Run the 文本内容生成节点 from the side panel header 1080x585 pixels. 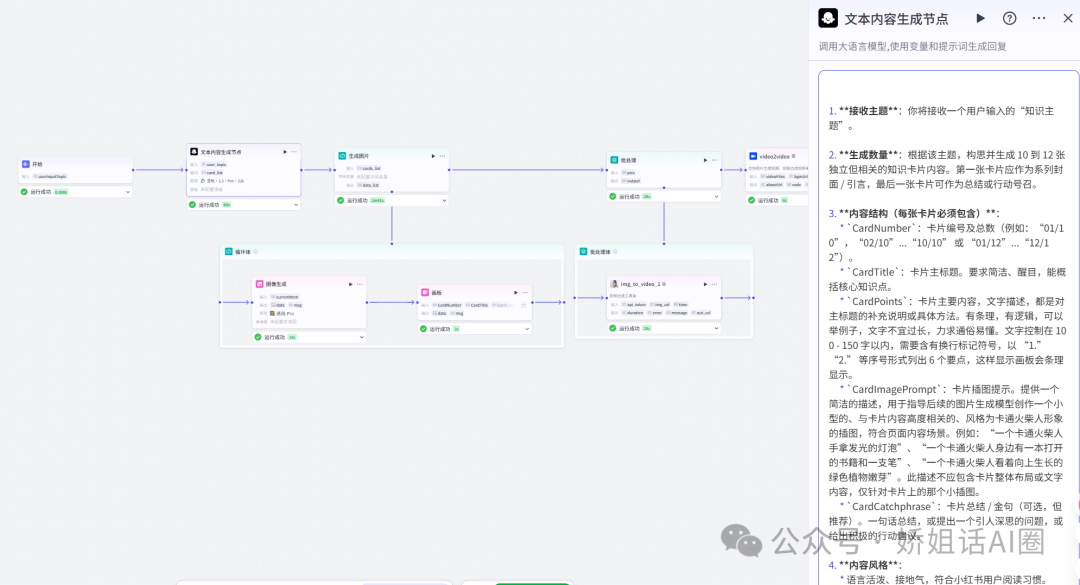point(980,19)
